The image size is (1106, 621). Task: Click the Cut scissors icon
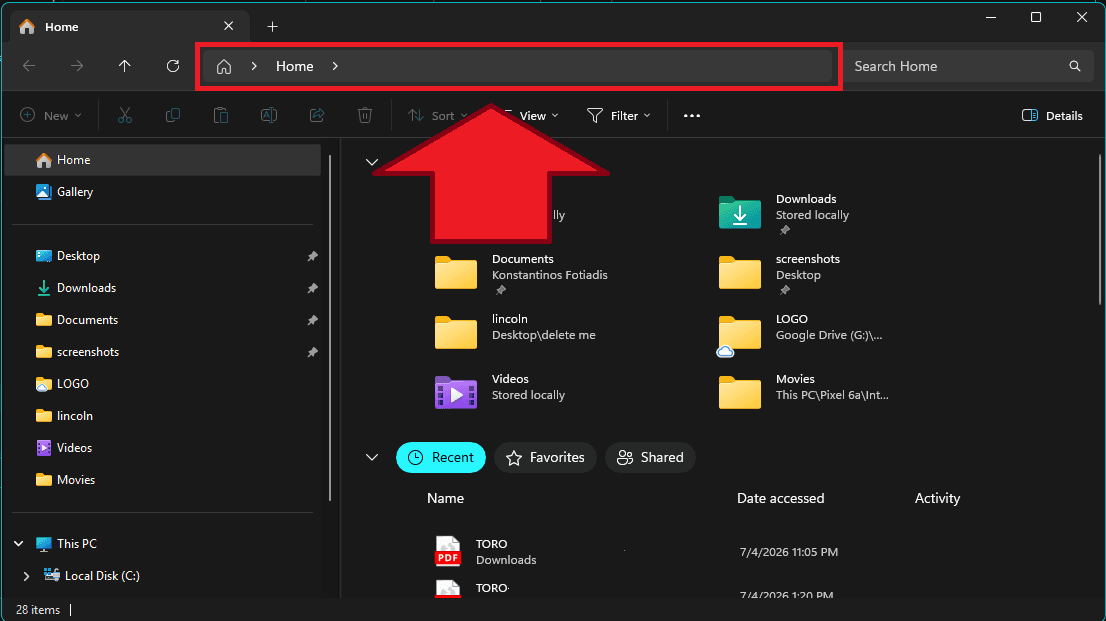pos(125,115)
